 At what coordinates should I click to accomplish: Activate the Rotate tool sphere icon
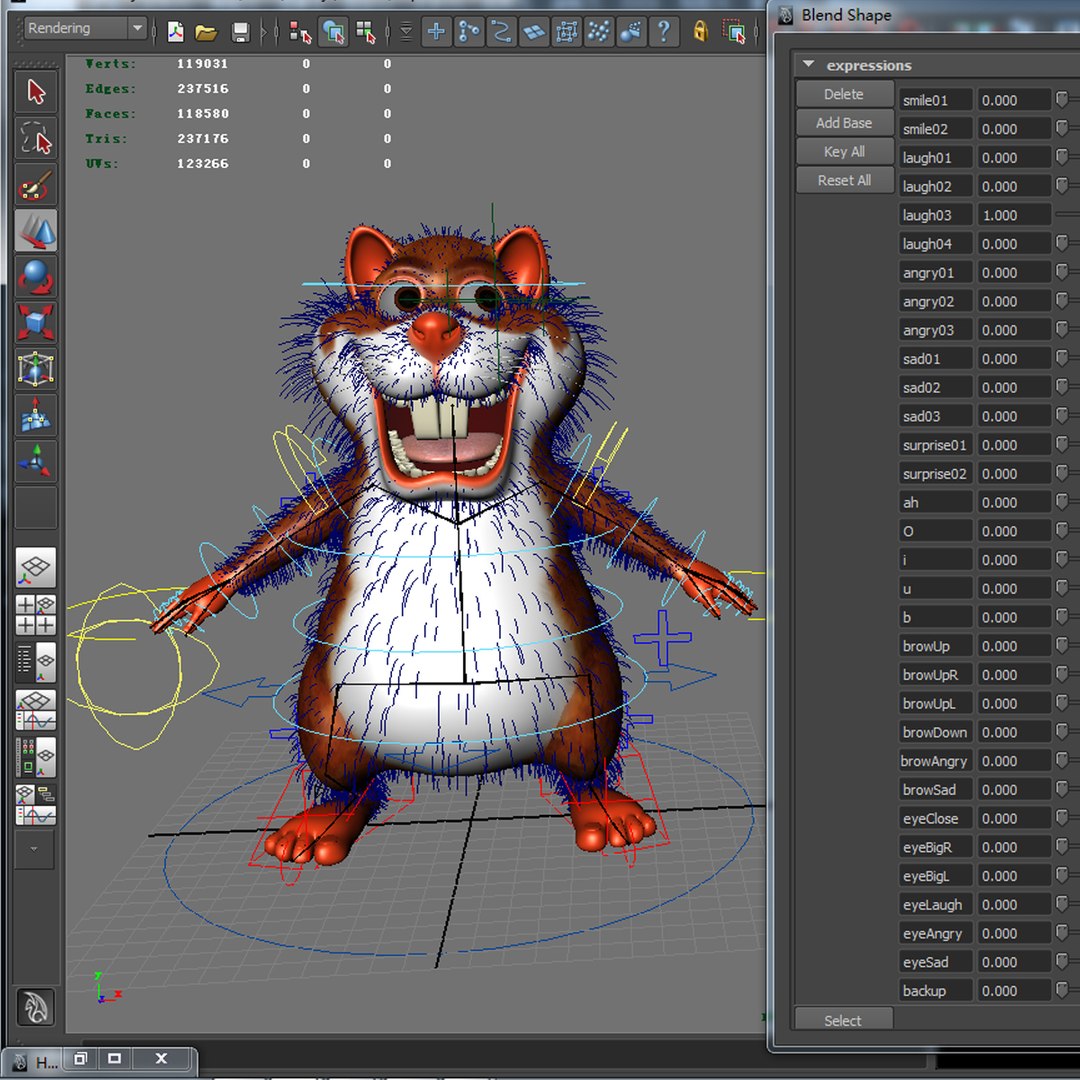[x=36, y=276]
